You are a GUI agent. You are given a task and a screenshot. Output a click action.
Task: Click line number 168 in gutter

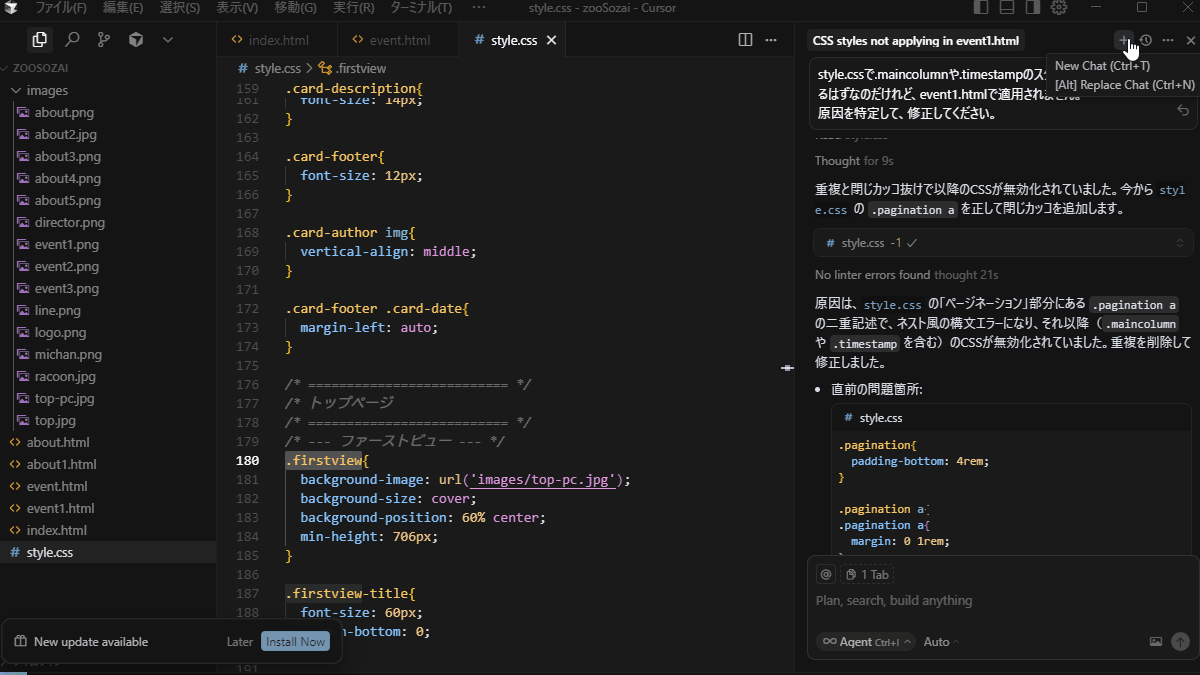(x=247, y=233)
